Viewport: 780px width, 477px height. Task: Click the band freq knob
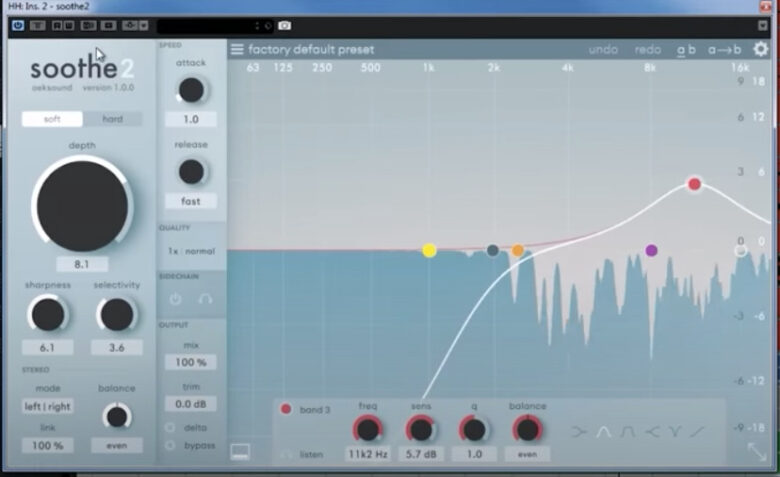[368, 429]
